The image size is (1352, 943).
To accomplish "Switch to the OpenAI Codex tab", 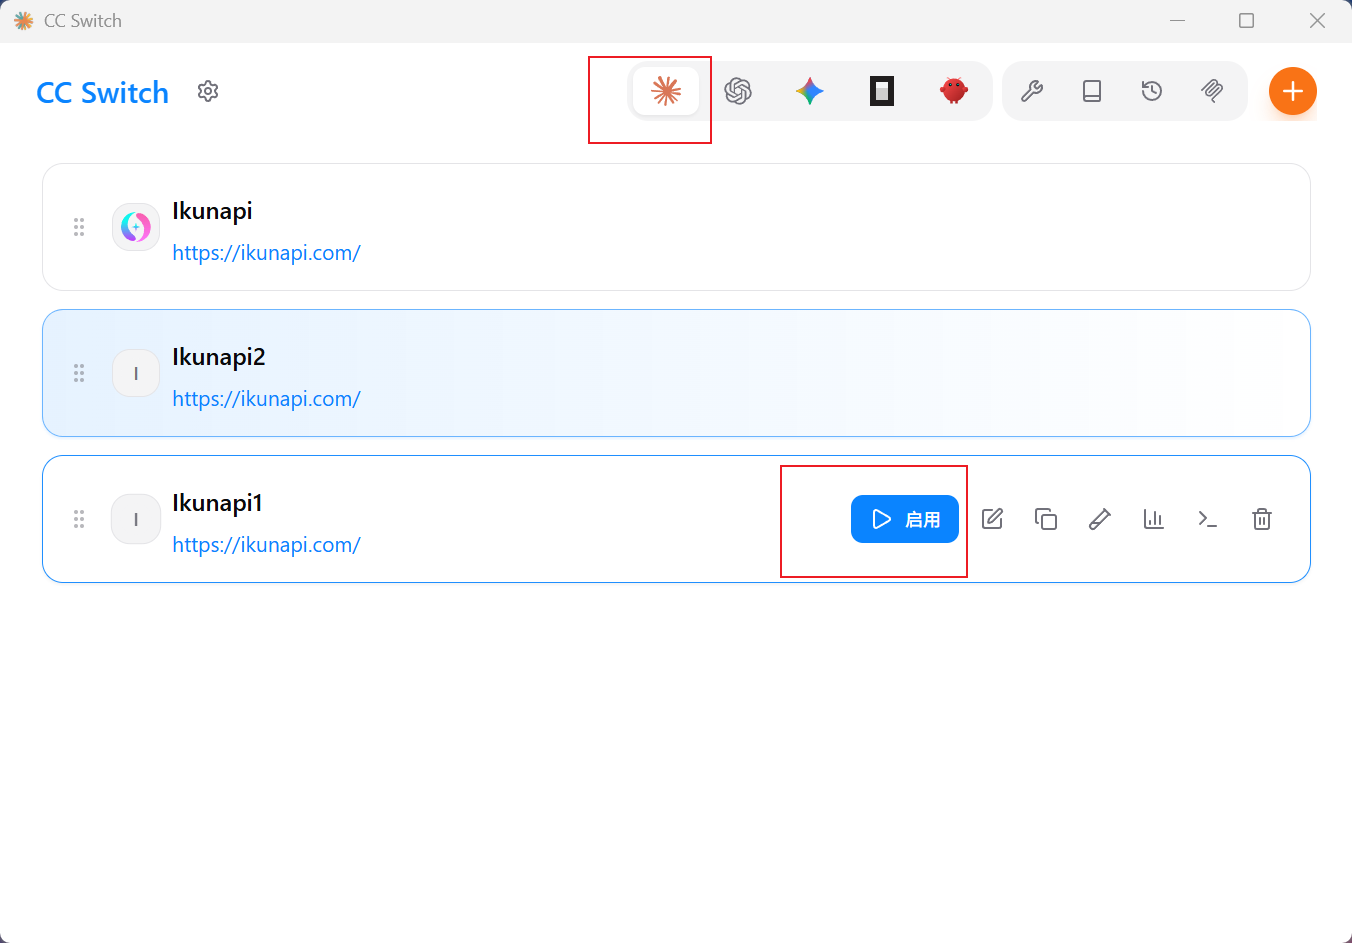I will pos(738,91).
